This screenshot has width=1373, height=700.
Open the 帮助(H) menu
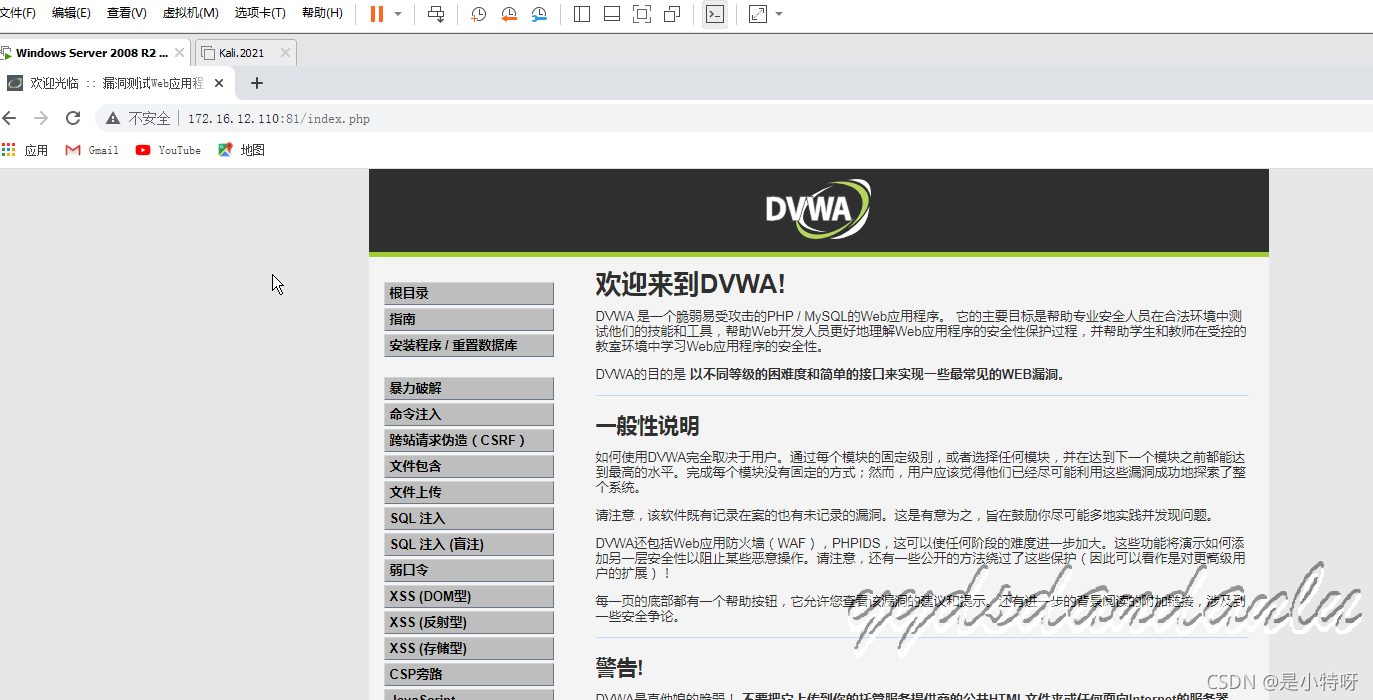[322, 13]
